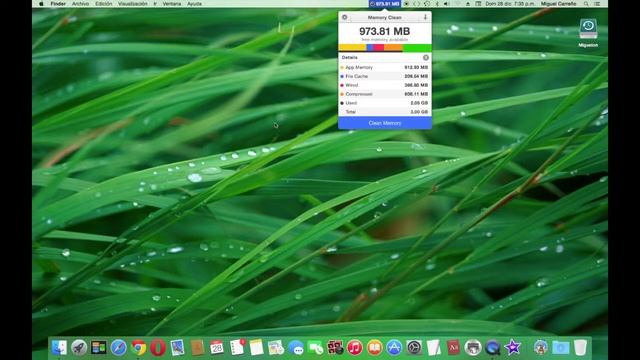
Task: Open Launchpad rocket in the Dock
Action: [x=79, y=347]
